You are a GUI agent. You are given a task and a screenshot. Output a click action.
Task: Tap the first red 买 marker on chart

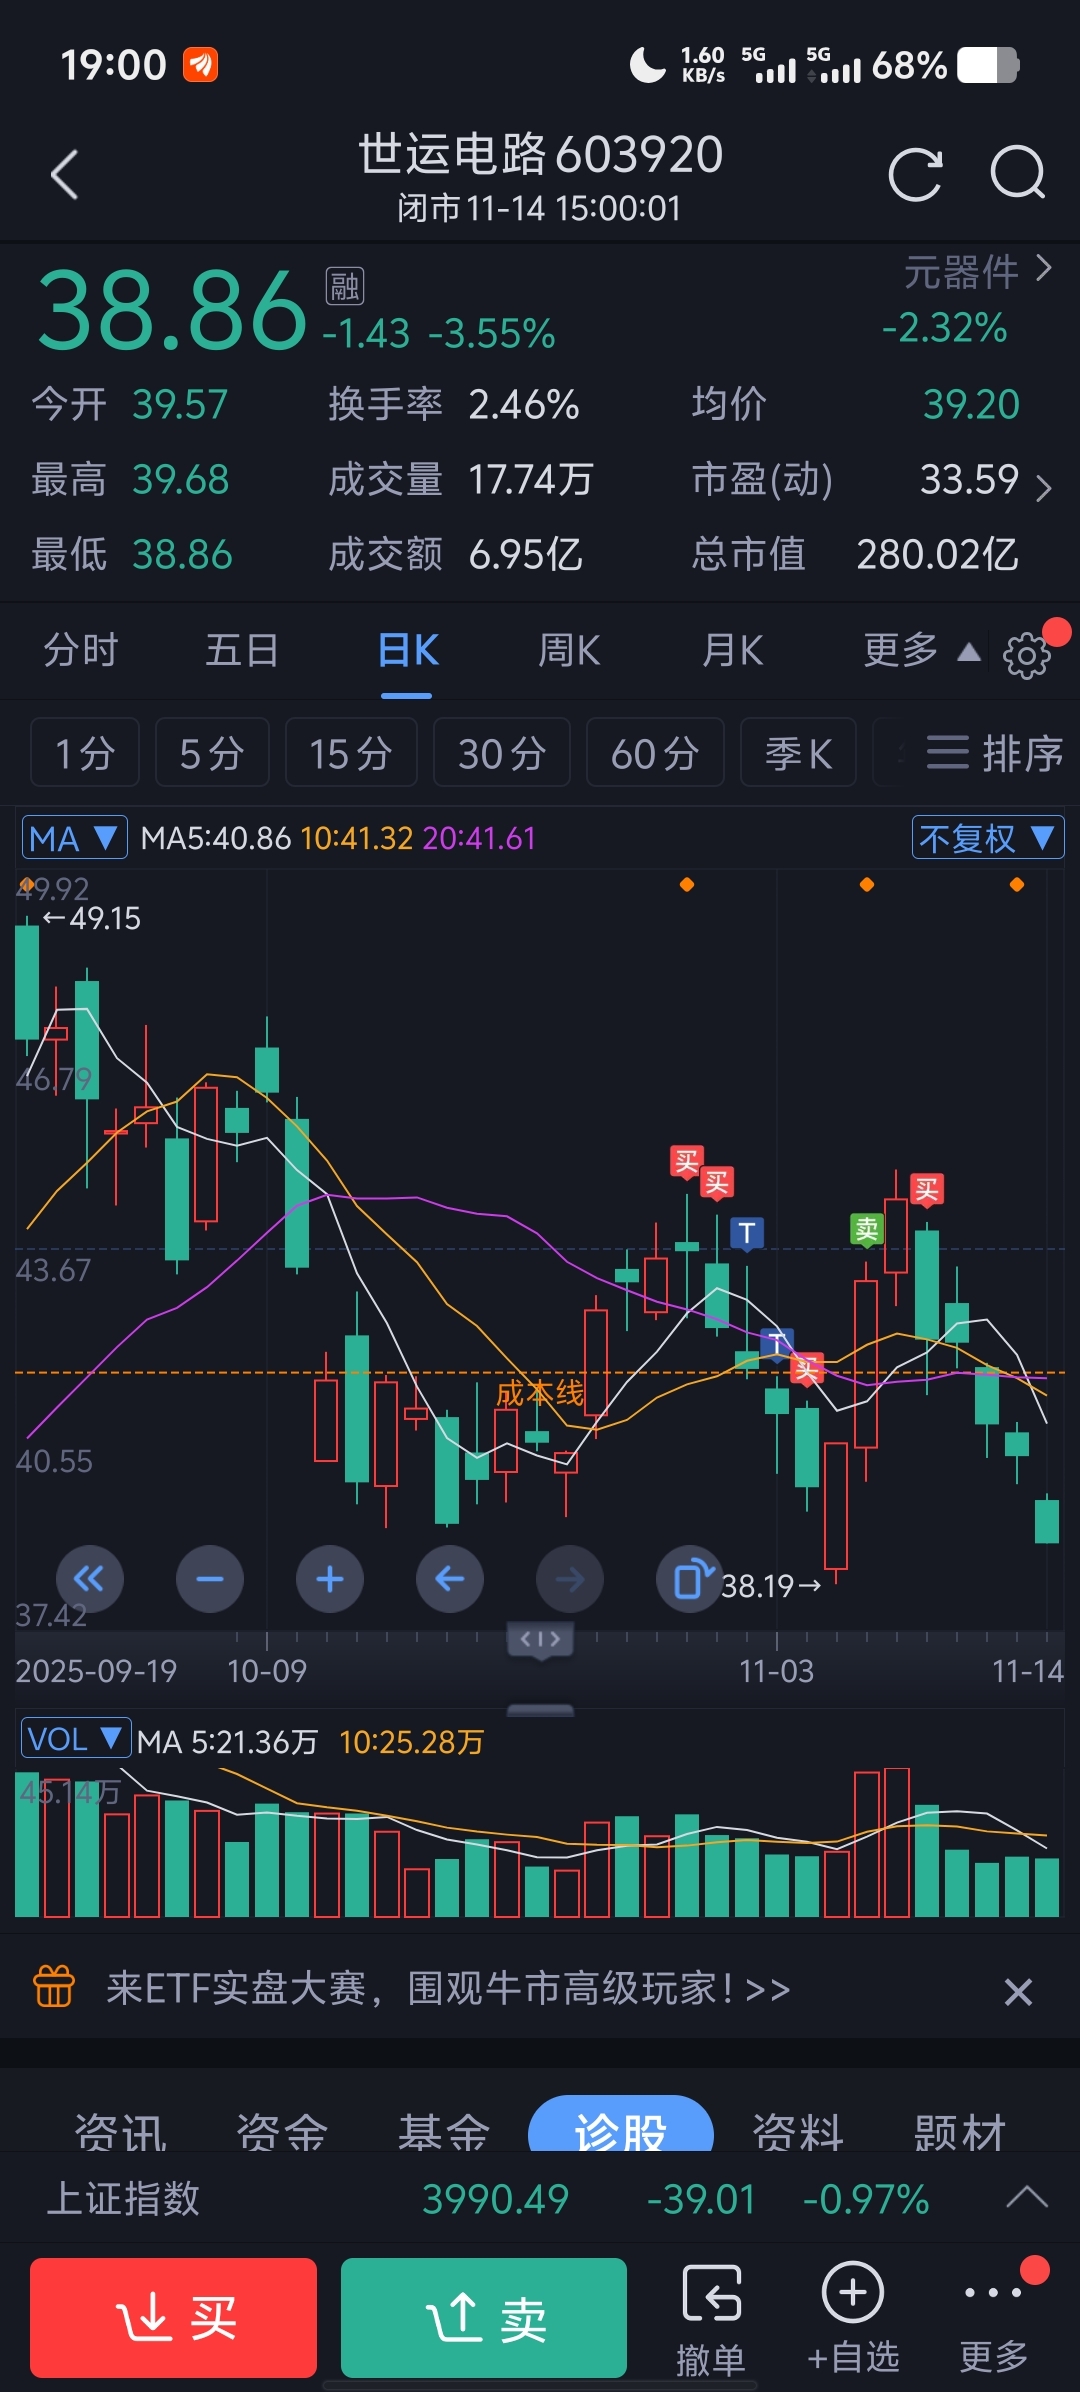coord(686,1162)
